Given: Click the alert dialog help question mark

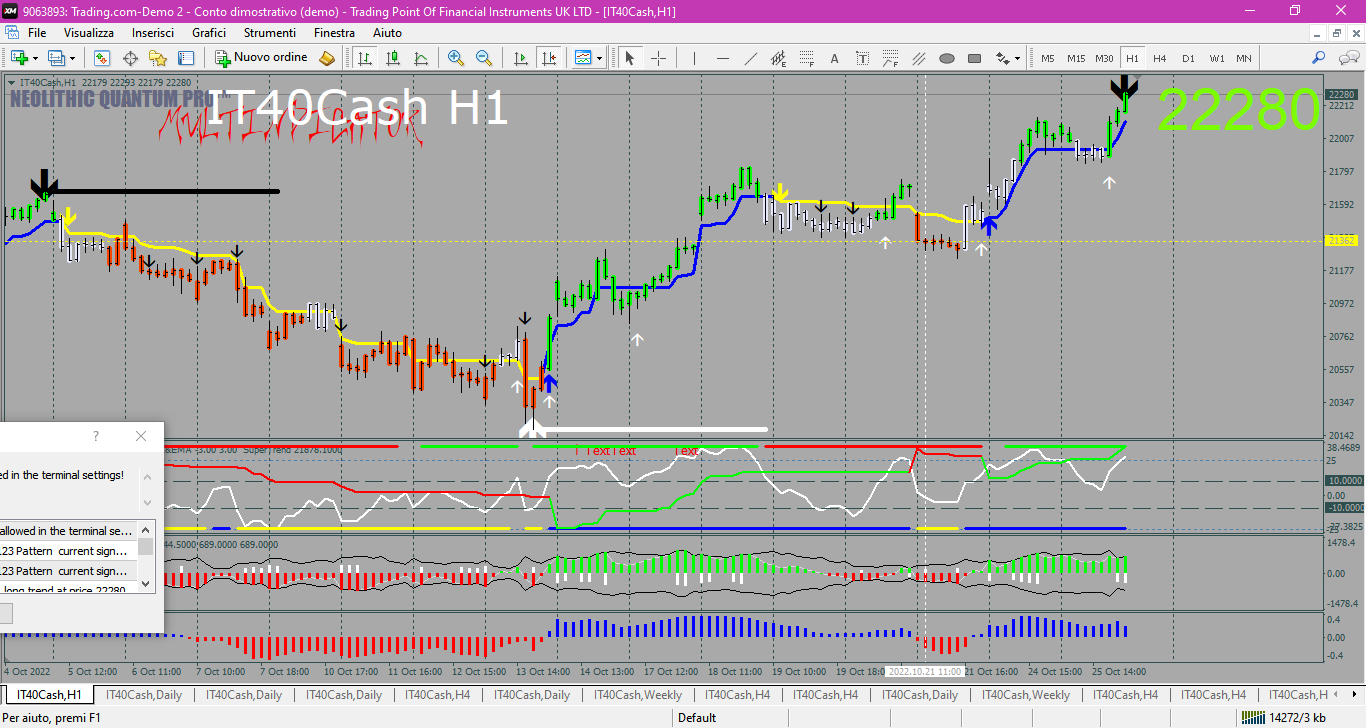Looking at the screenshot, I should click(96, 436).
